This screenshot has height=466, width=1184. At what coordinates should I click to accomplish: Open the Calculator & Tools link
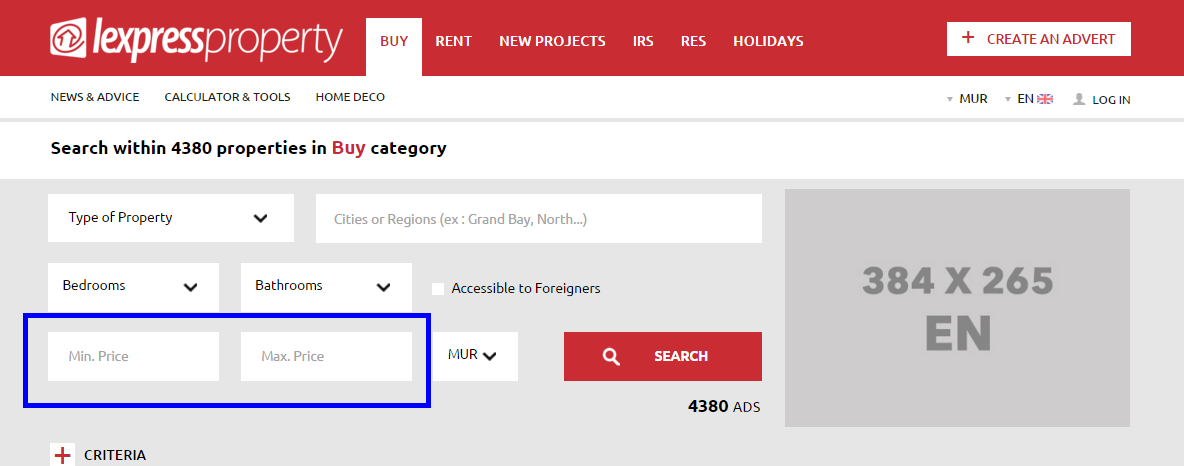pos(227,97)
